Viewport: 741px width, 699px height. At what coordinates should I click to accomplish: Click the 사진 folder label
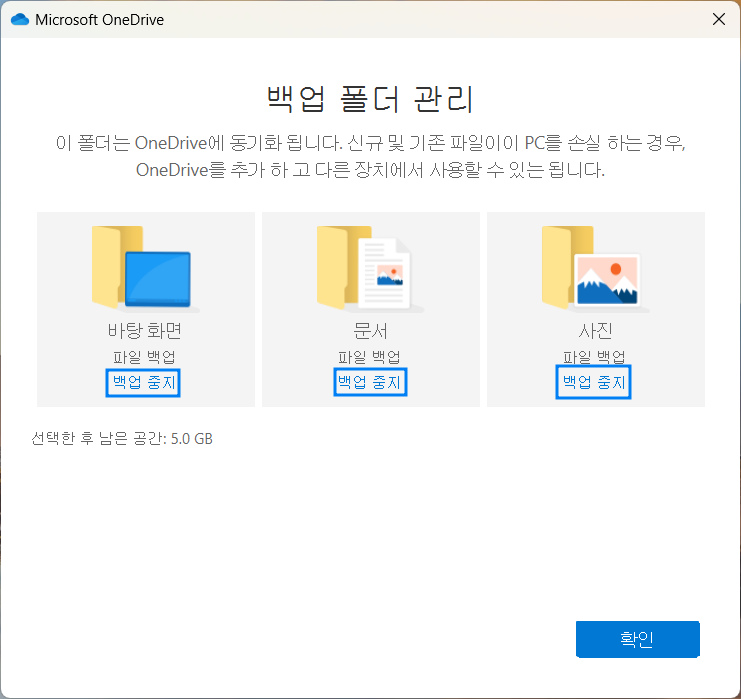tap(595, 331)
